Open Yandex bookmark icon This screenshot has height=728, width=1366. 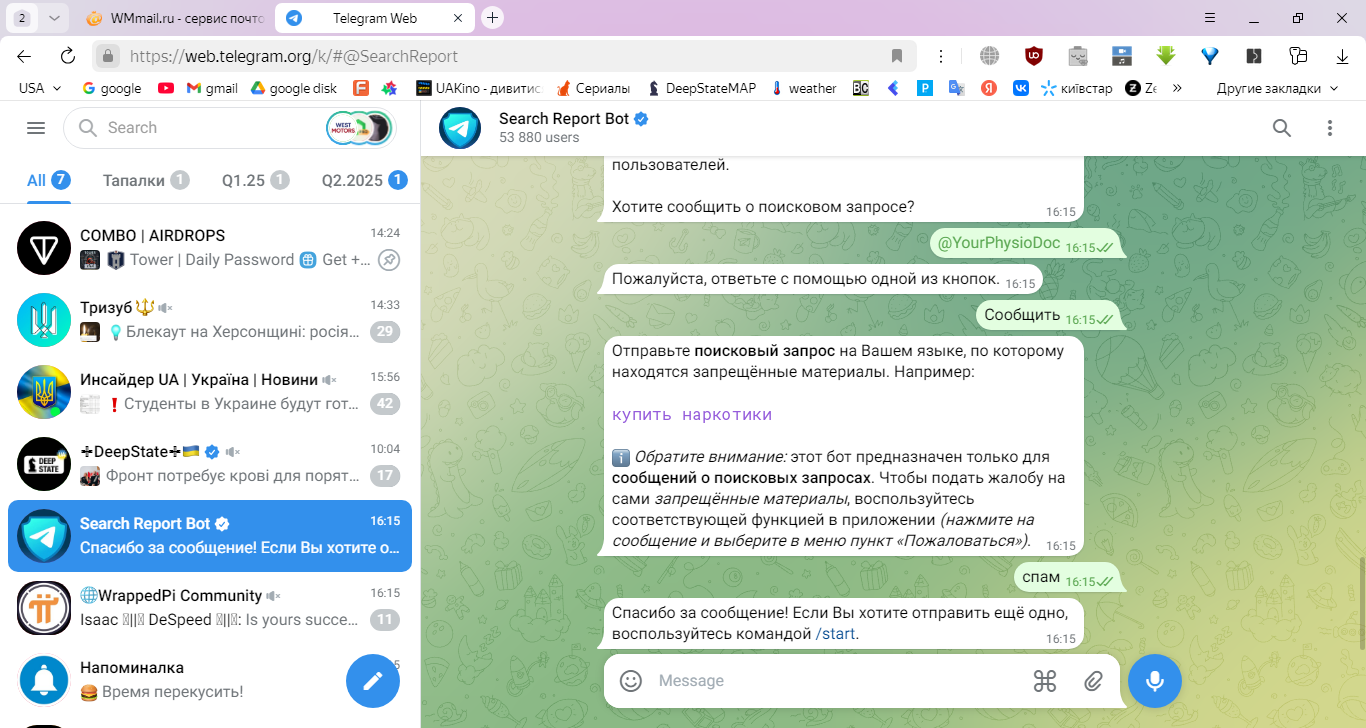[988, 88]
